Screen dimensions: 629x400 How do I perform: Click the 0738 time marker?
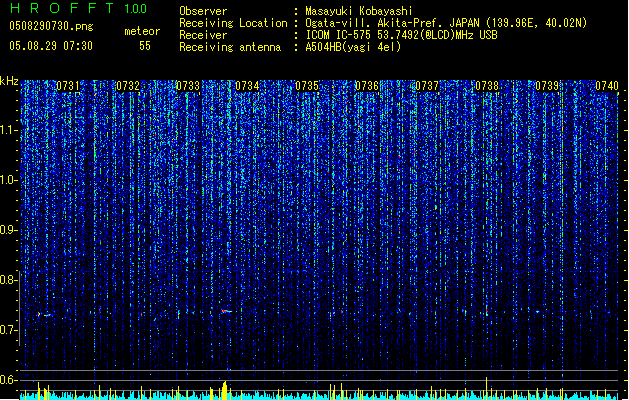(x=487, y=86)
